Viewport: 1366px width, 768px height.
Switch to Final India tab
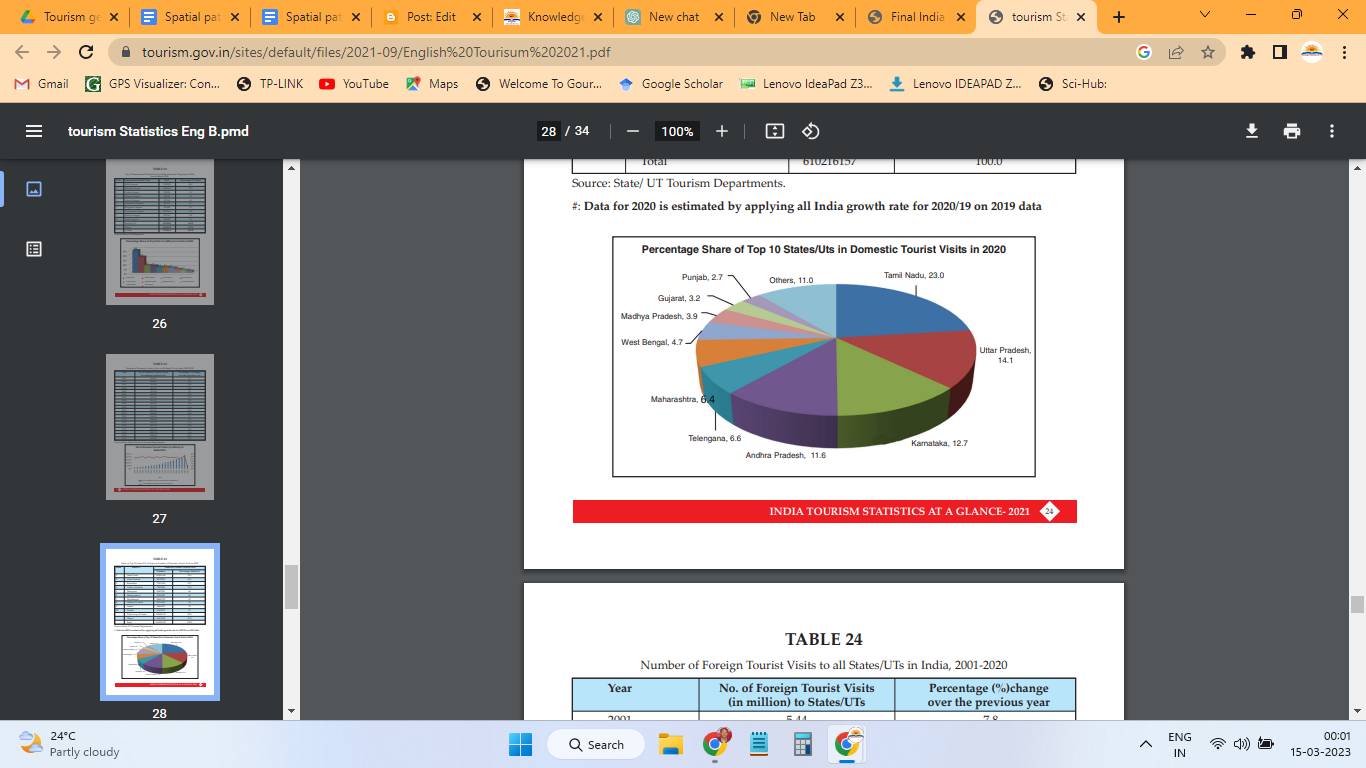(x=915, y=17)
